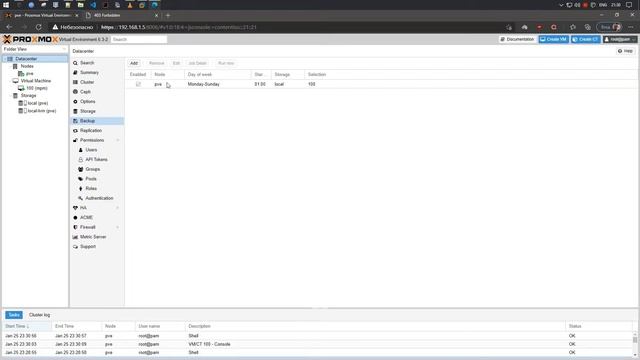
Task: Select Monday-Sunday cell in backup job
Action: pos(204,84)
